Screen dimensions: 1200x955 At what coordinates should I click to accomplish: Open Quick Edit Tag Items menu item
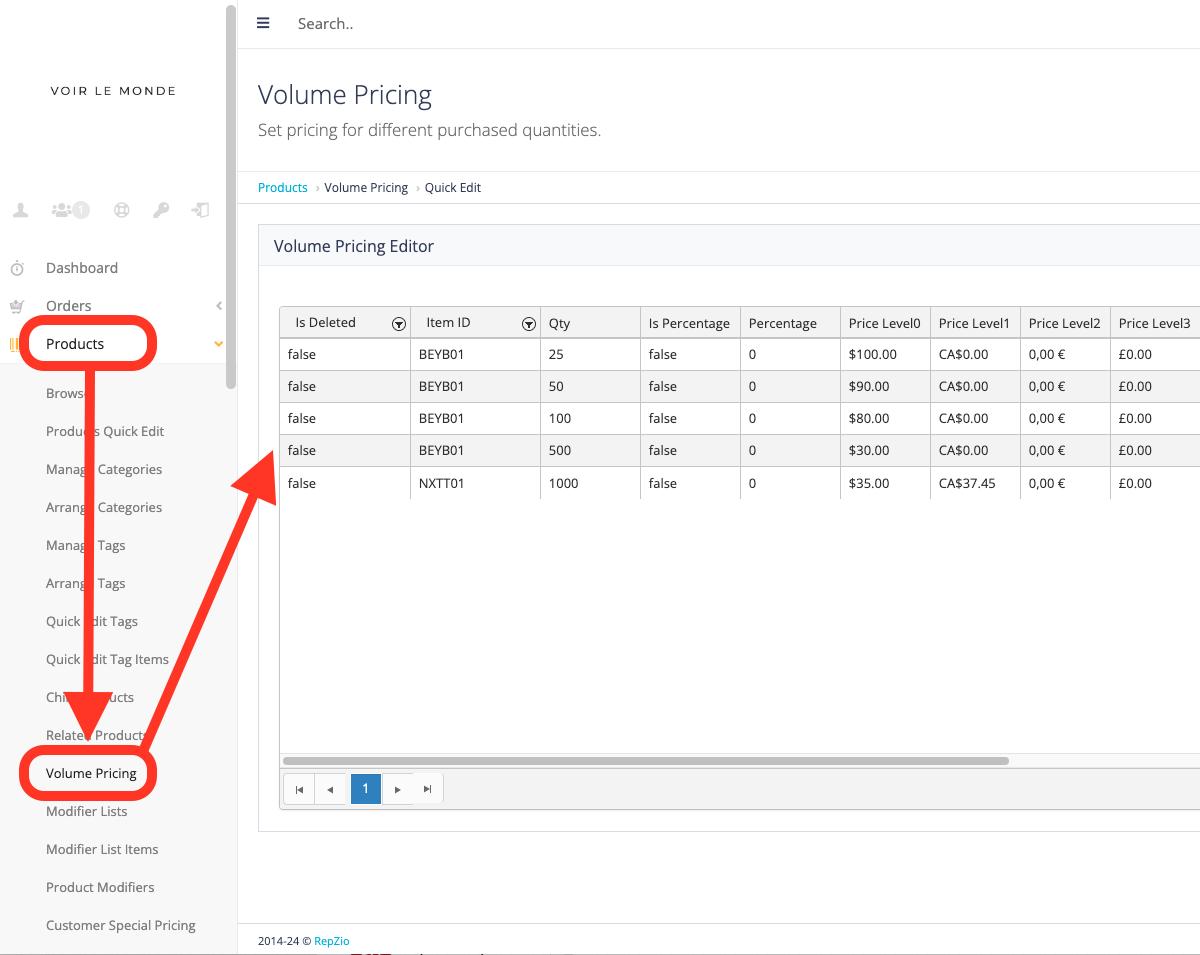[x=107, y=659]
